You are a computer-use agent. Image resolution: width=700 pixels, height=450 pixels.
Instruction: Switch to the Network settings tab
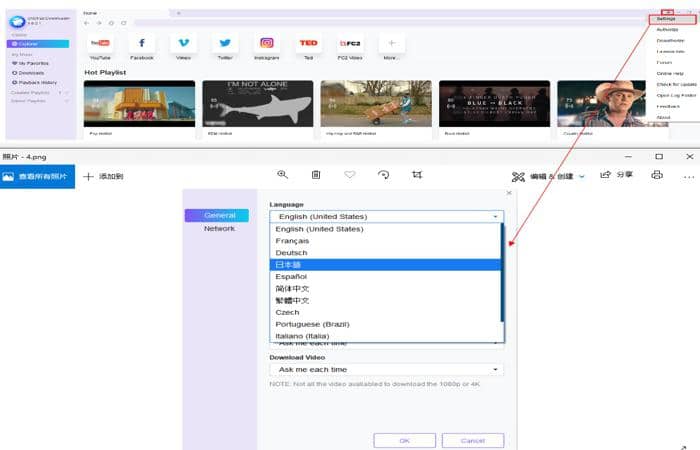click(x=219, y=228)
